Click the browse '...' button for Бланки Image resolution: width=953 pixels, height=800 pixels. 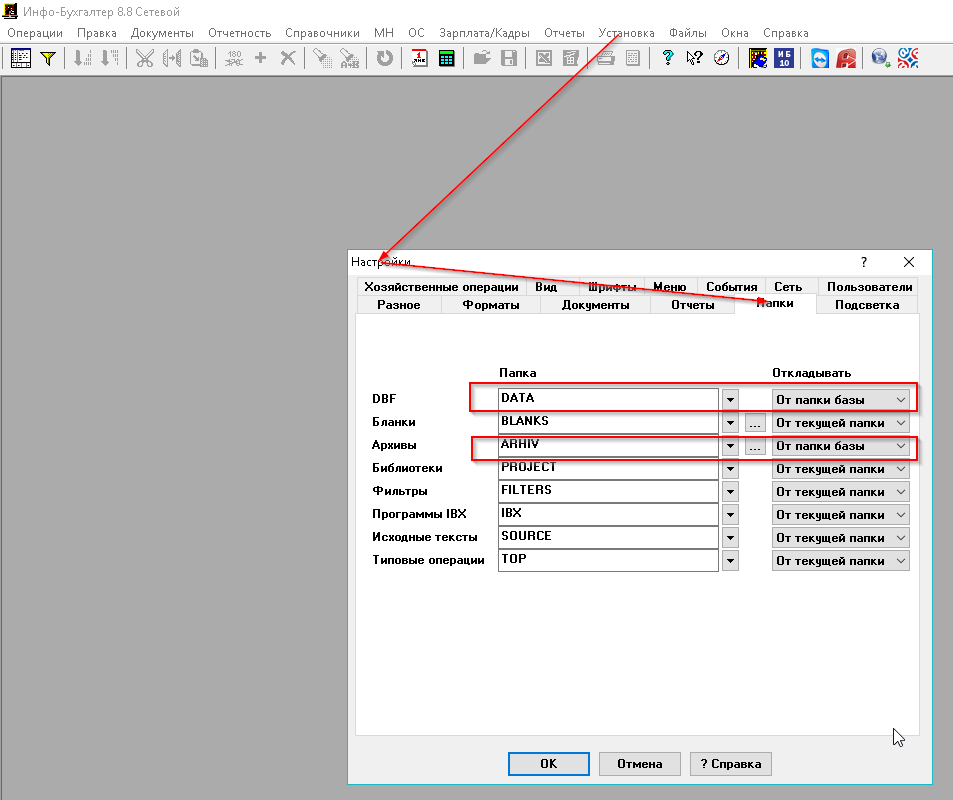[755, 423]
